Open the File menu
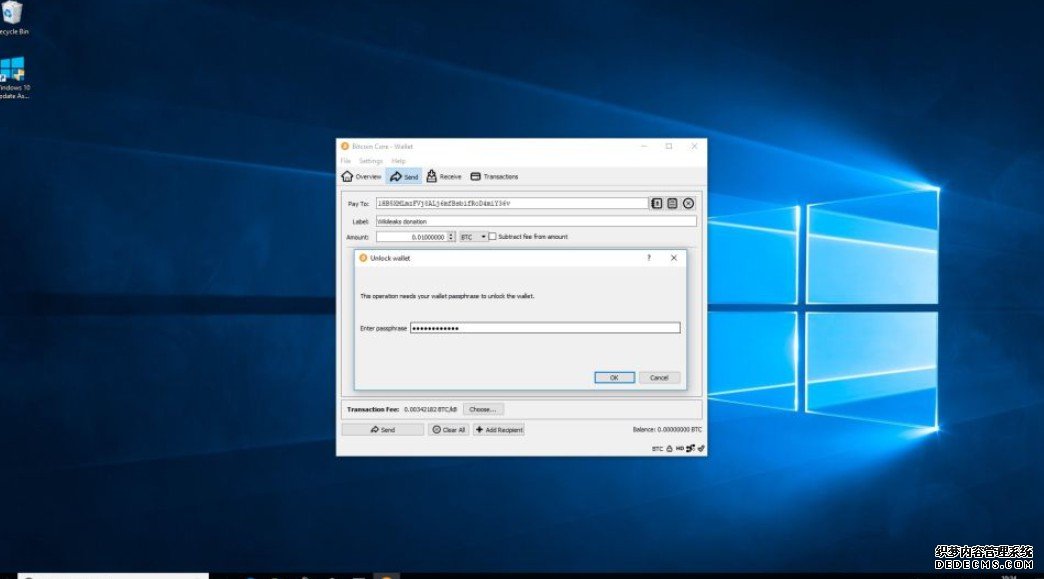Image resolution: width=1044 pixels, height=579 pixels. 345,161
